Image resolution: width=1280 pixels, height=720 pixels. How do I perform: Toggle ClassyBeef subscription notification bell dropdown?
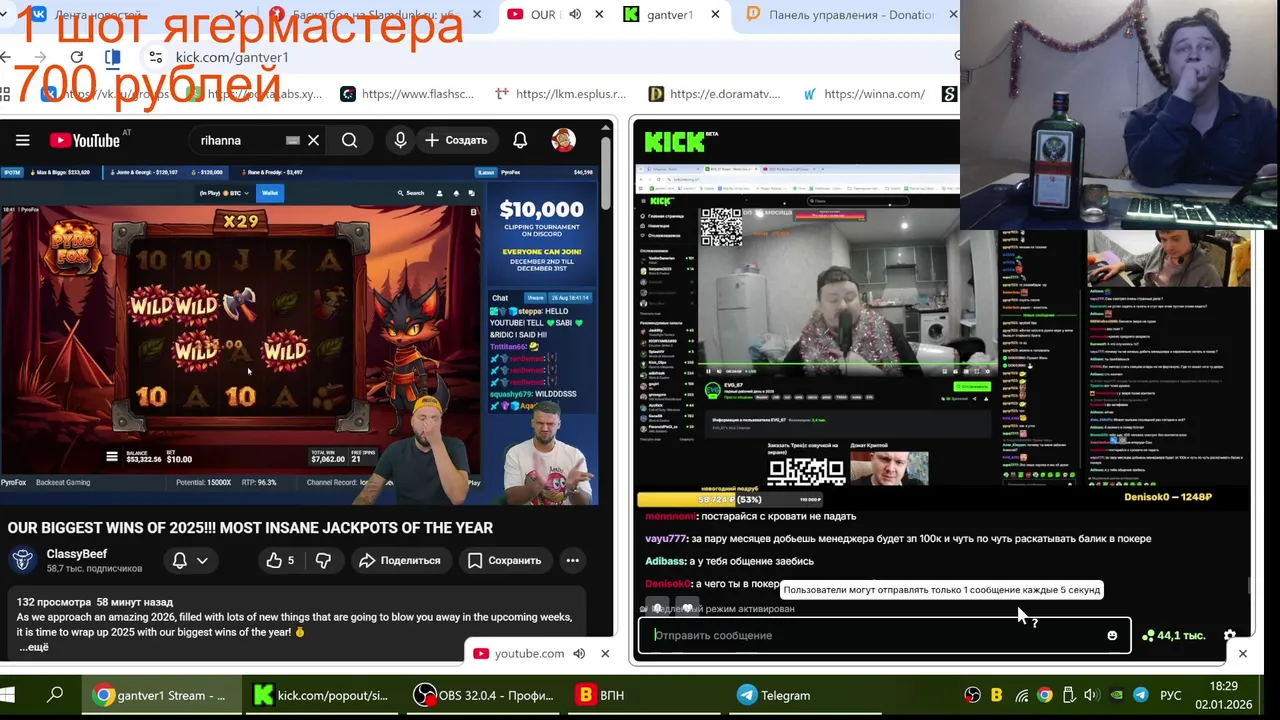coord(190,561)
